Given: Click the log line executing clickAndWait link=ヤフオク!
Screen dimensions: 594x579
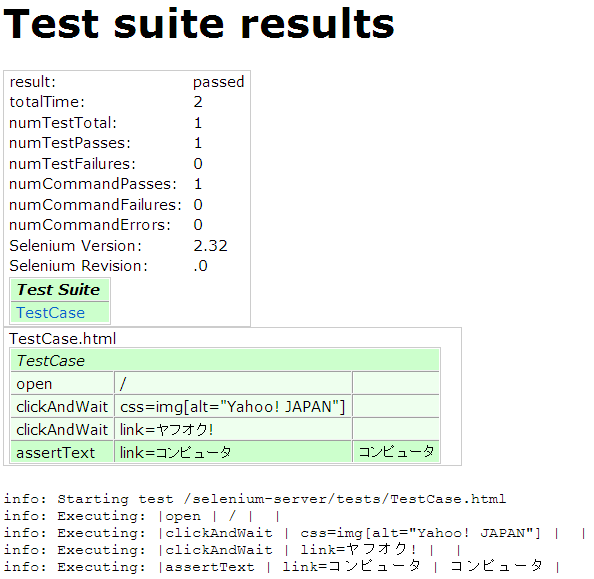Looking at the screenshot, I should coord(232,550).
